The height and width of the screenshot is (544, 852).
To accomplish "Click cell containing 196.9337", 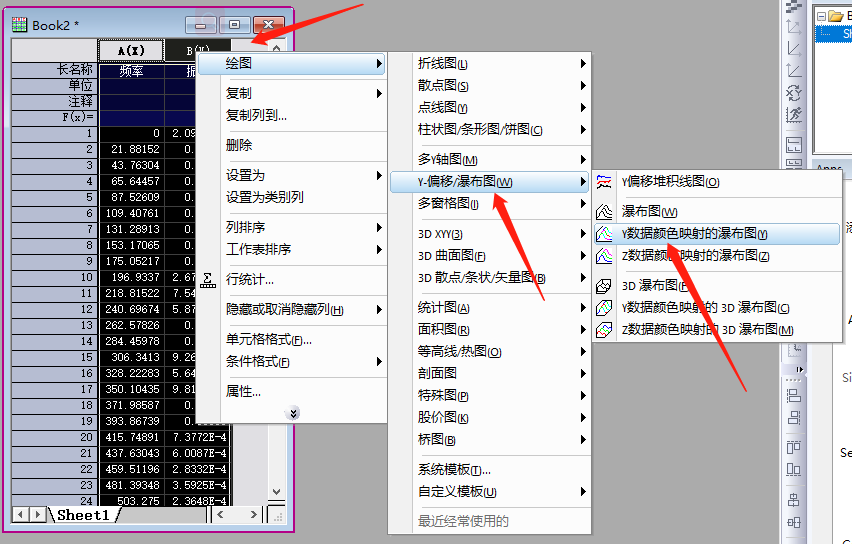I will coord(131,277).
